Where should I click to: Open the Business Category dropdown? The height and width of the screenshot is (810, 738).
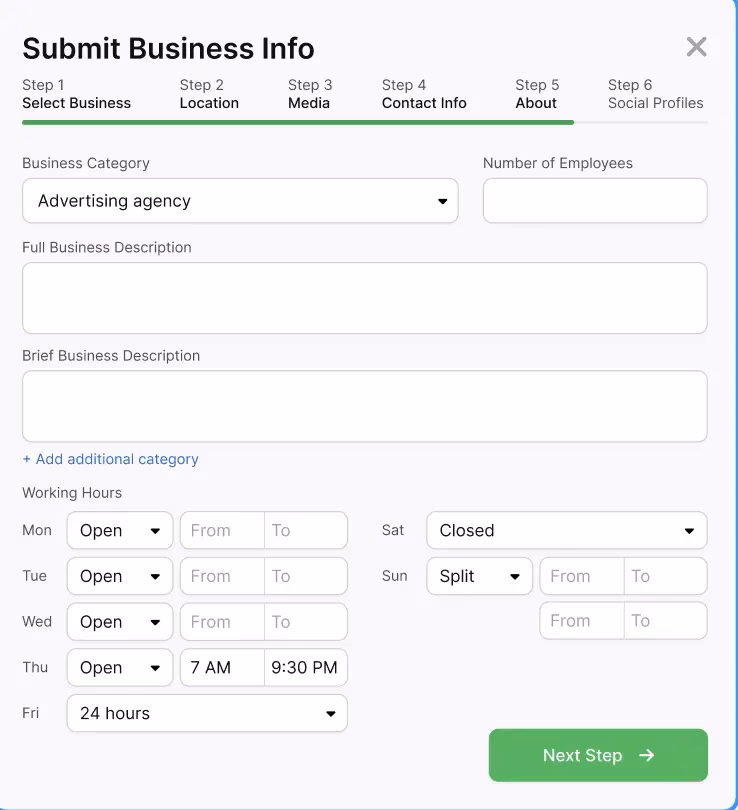click(240, 200)
